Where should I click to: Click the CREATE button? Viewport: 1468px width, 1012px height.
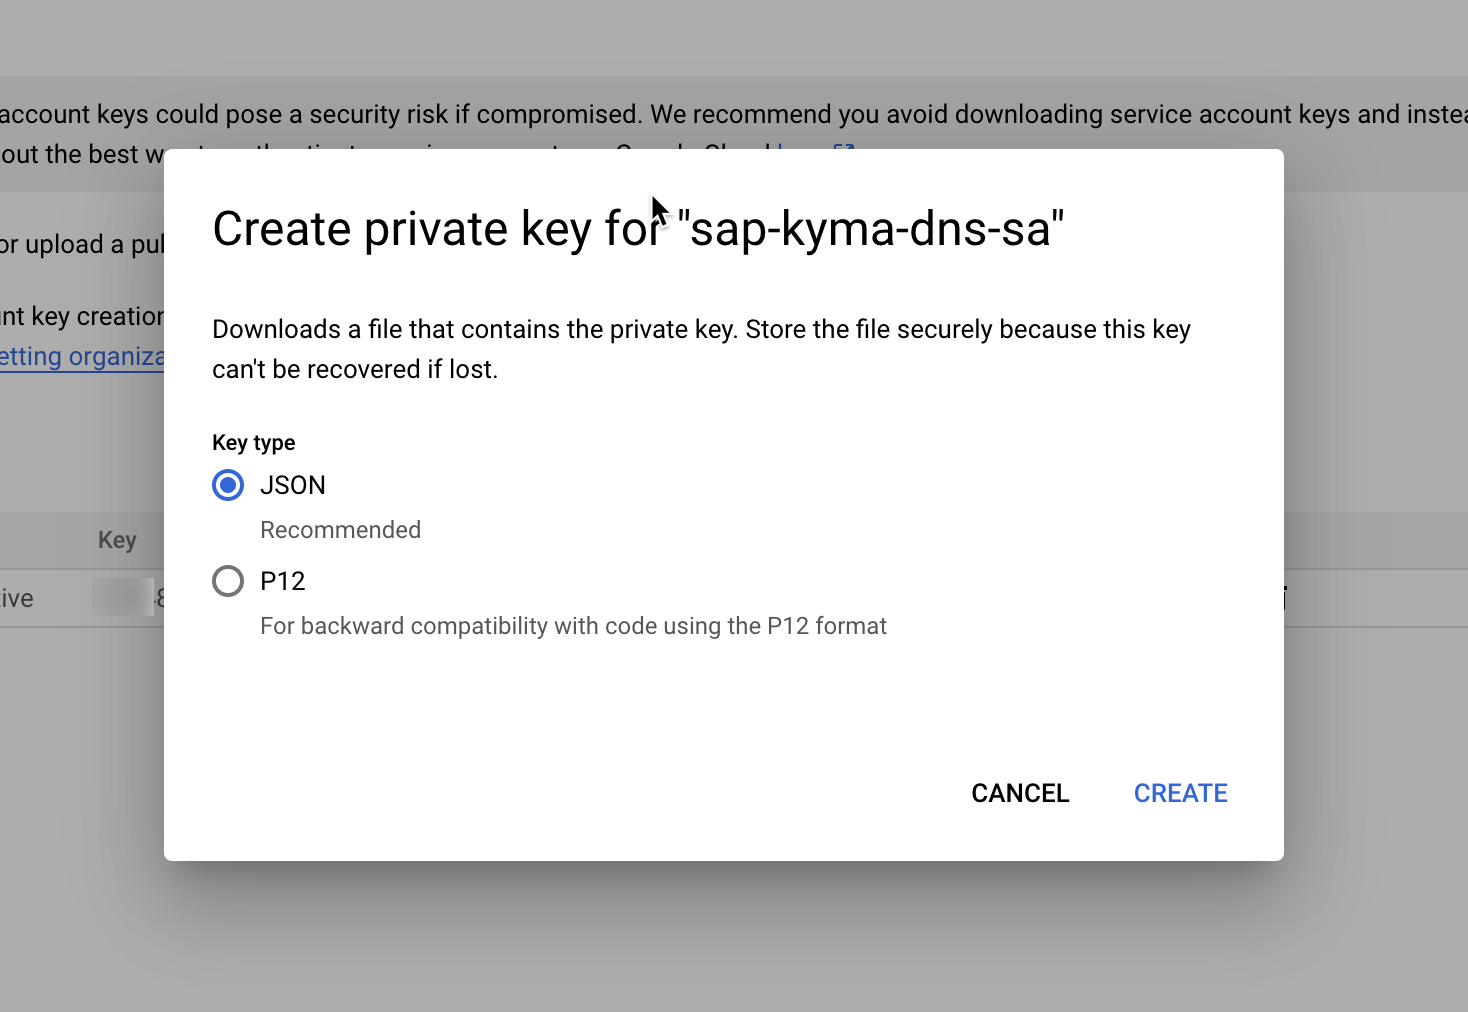(1180, 793)
